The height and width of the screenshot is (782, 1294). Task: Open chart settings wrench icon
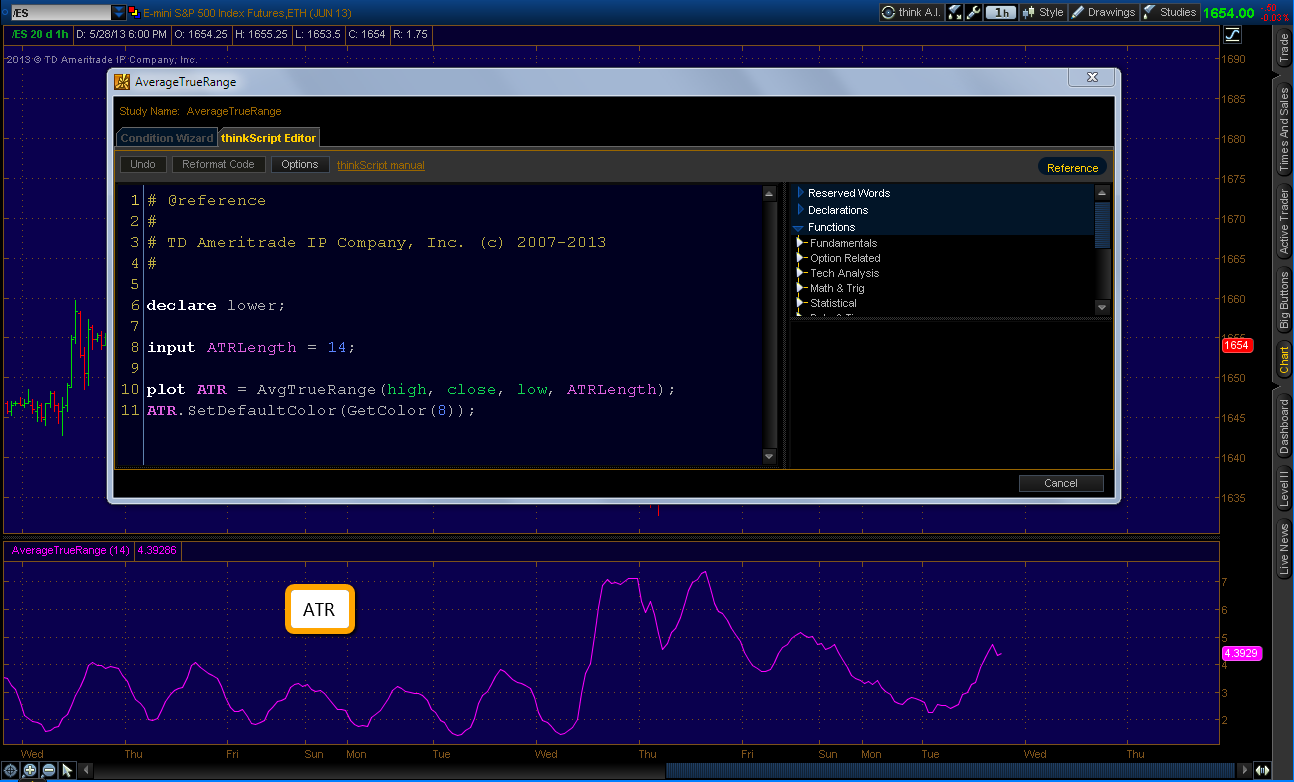[x=973, y=12]
